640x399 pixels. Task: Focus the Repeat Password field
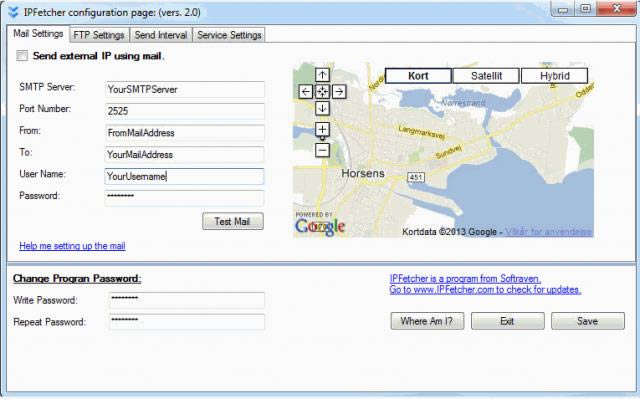[187, 321]
